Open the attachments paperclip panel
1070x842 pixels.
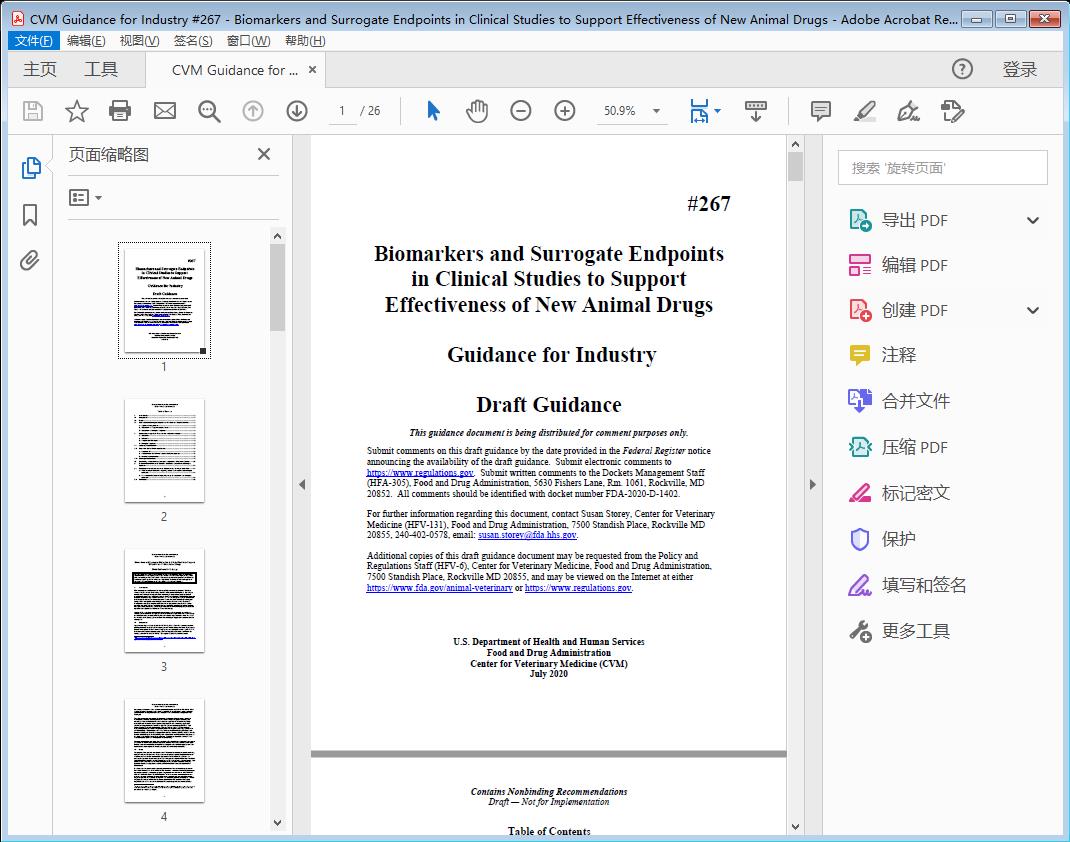(x=30, y=260)
